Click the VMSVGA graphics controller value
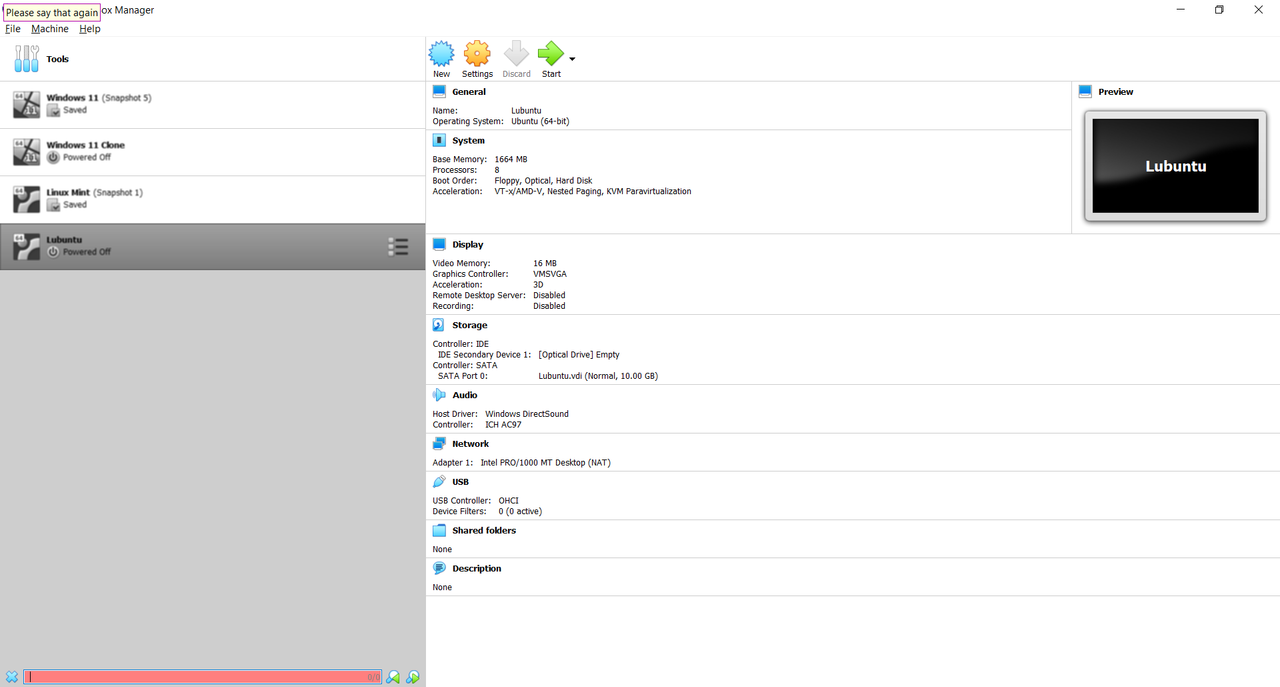Viewport: 1280px width, 687px height. point(550,274)
